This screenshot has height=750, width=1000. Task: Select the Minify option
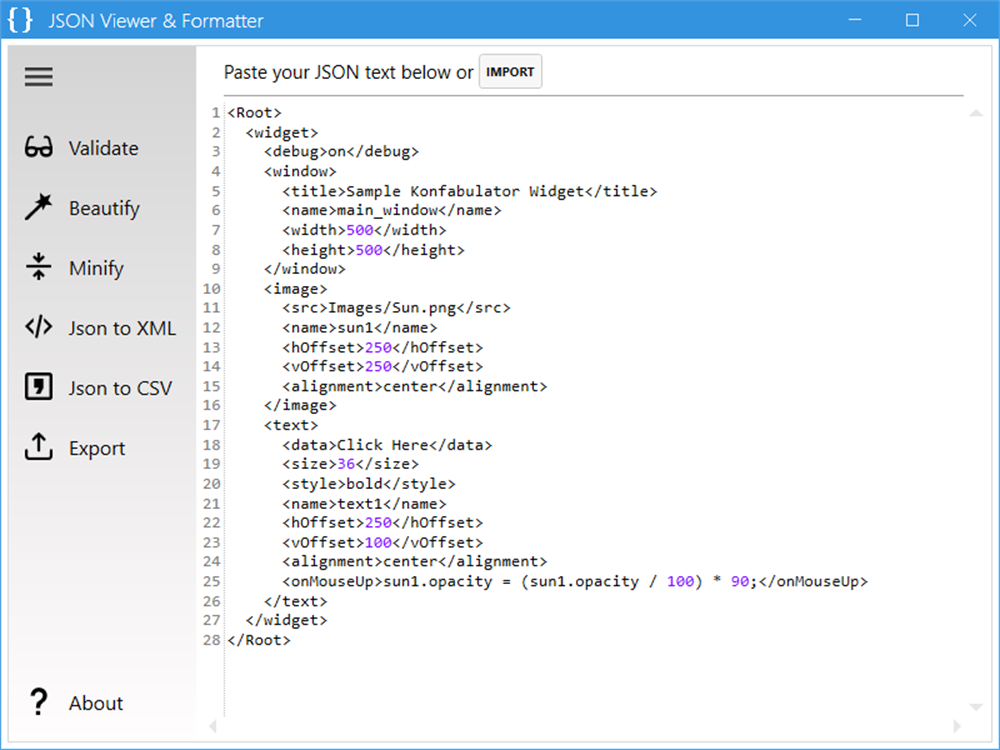(x=97, y=267)
